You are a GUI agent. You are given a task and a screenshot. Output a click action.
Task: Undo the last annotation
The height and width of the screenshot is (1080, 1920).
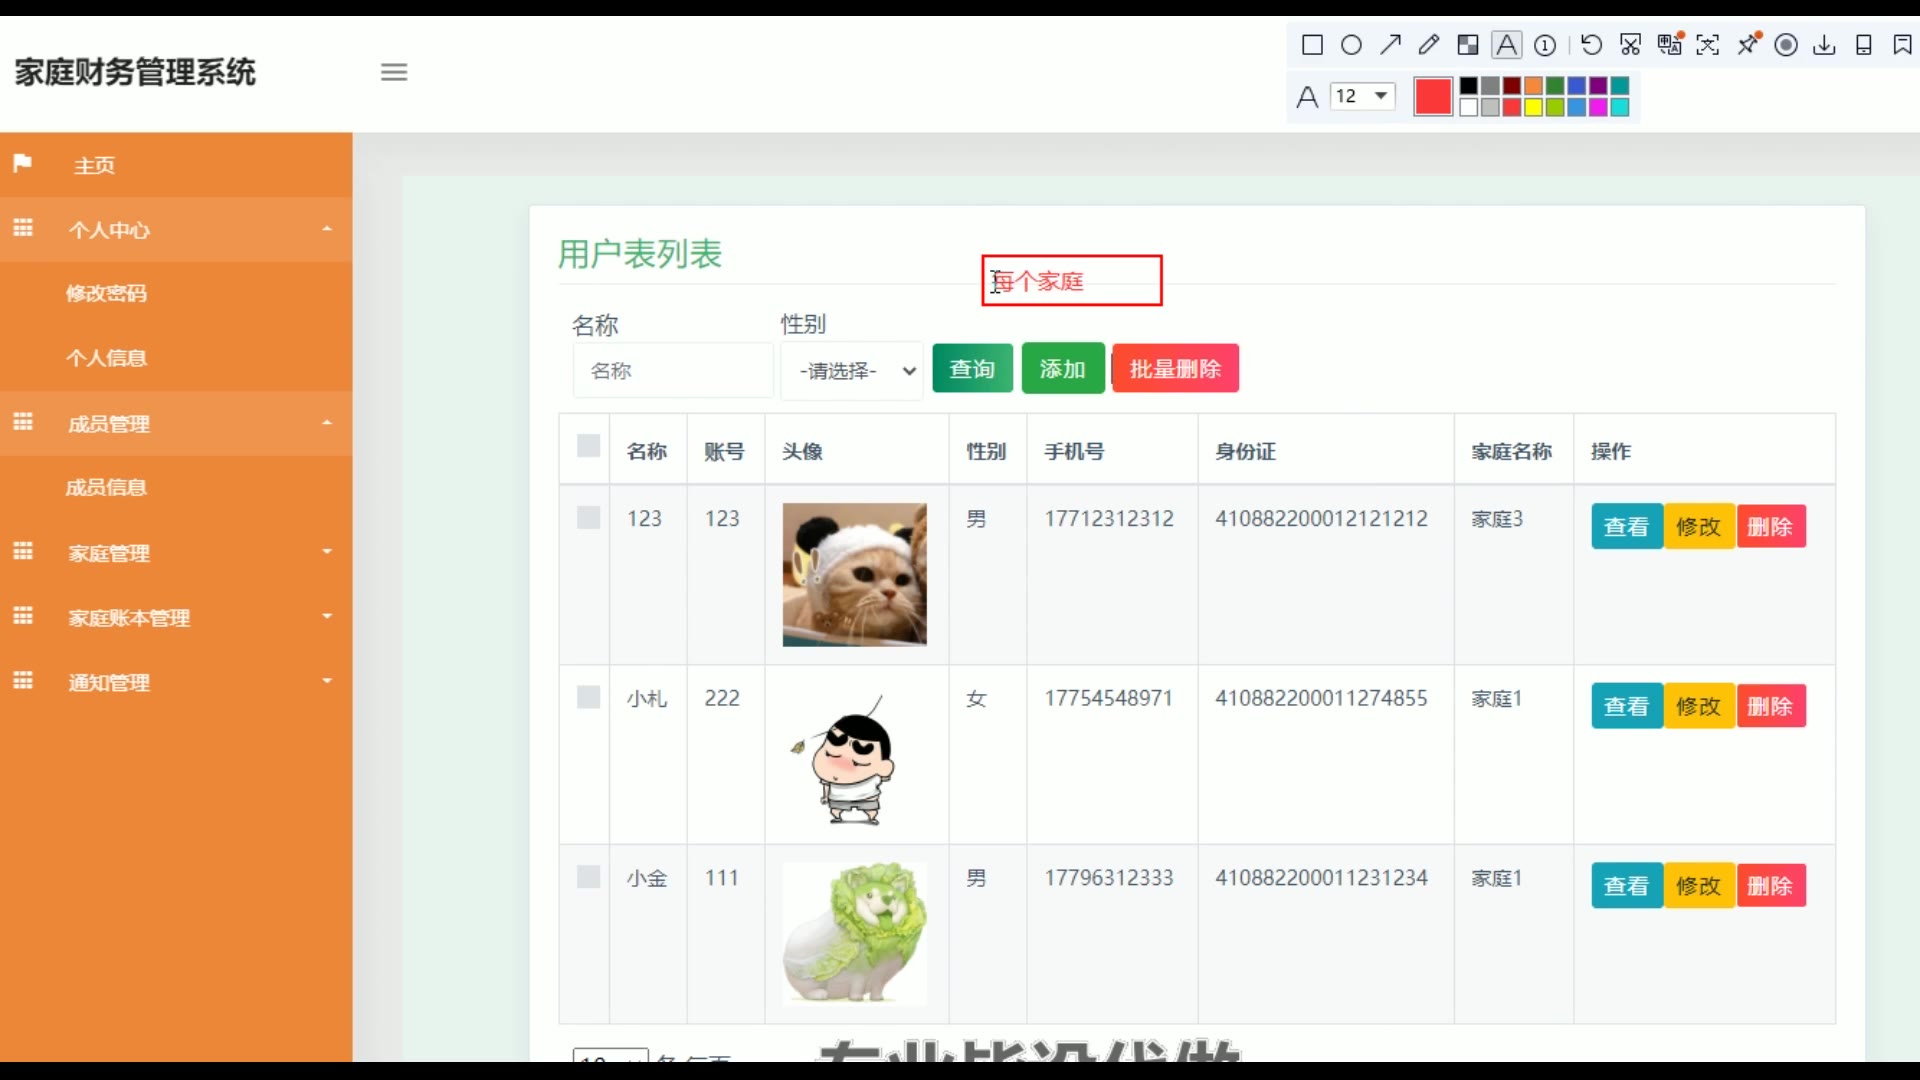pyautogui.click(x=1591, y=45)
